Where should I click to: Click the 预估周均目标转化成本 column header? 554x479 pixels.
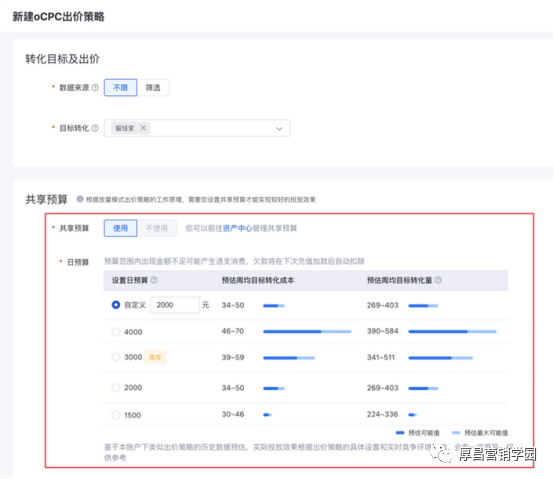tap(258, 280)
